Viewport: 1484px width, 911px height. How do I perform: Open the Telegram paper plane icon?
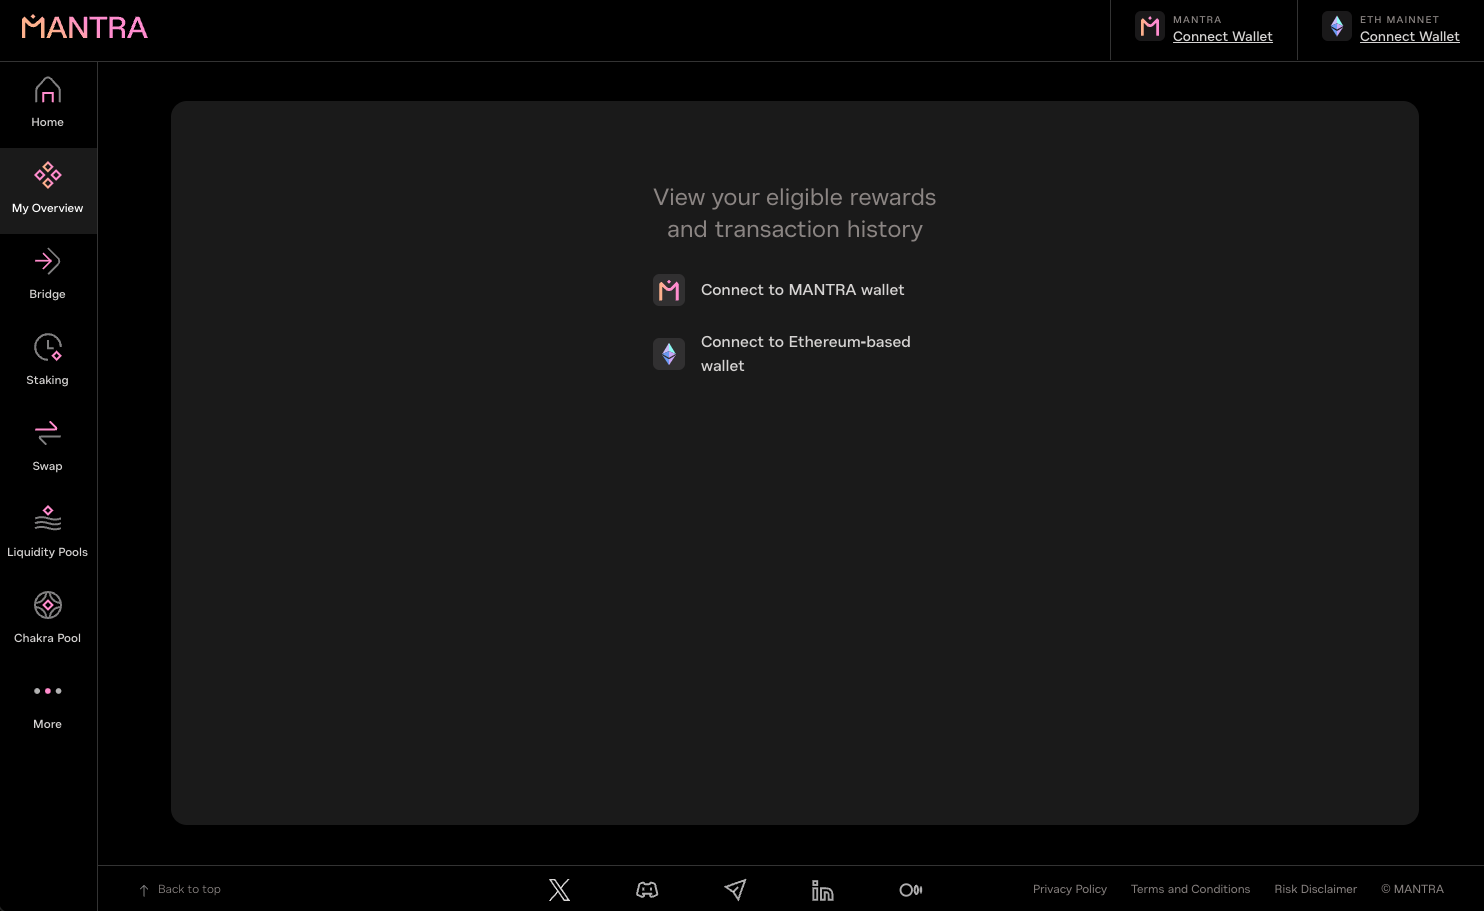[735, 890]
